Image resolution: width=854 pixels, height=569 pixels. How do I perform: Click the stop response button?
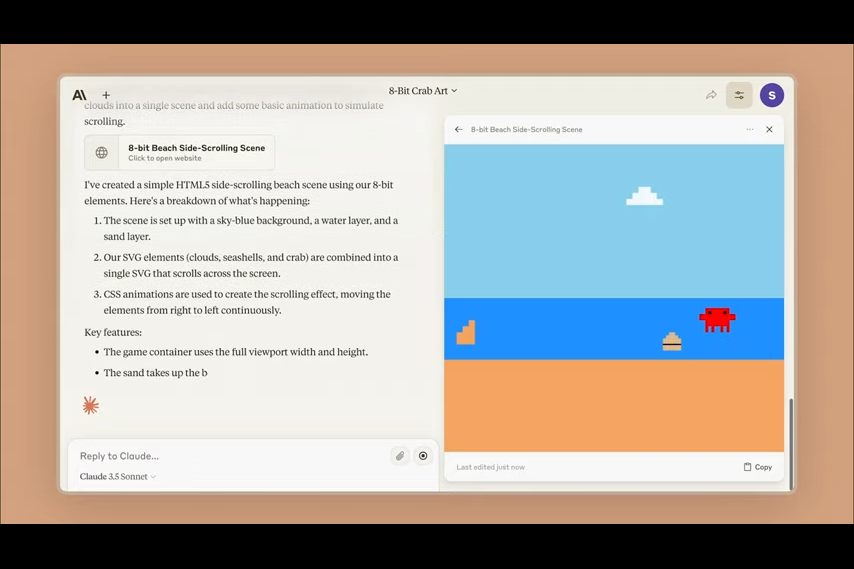423,456
